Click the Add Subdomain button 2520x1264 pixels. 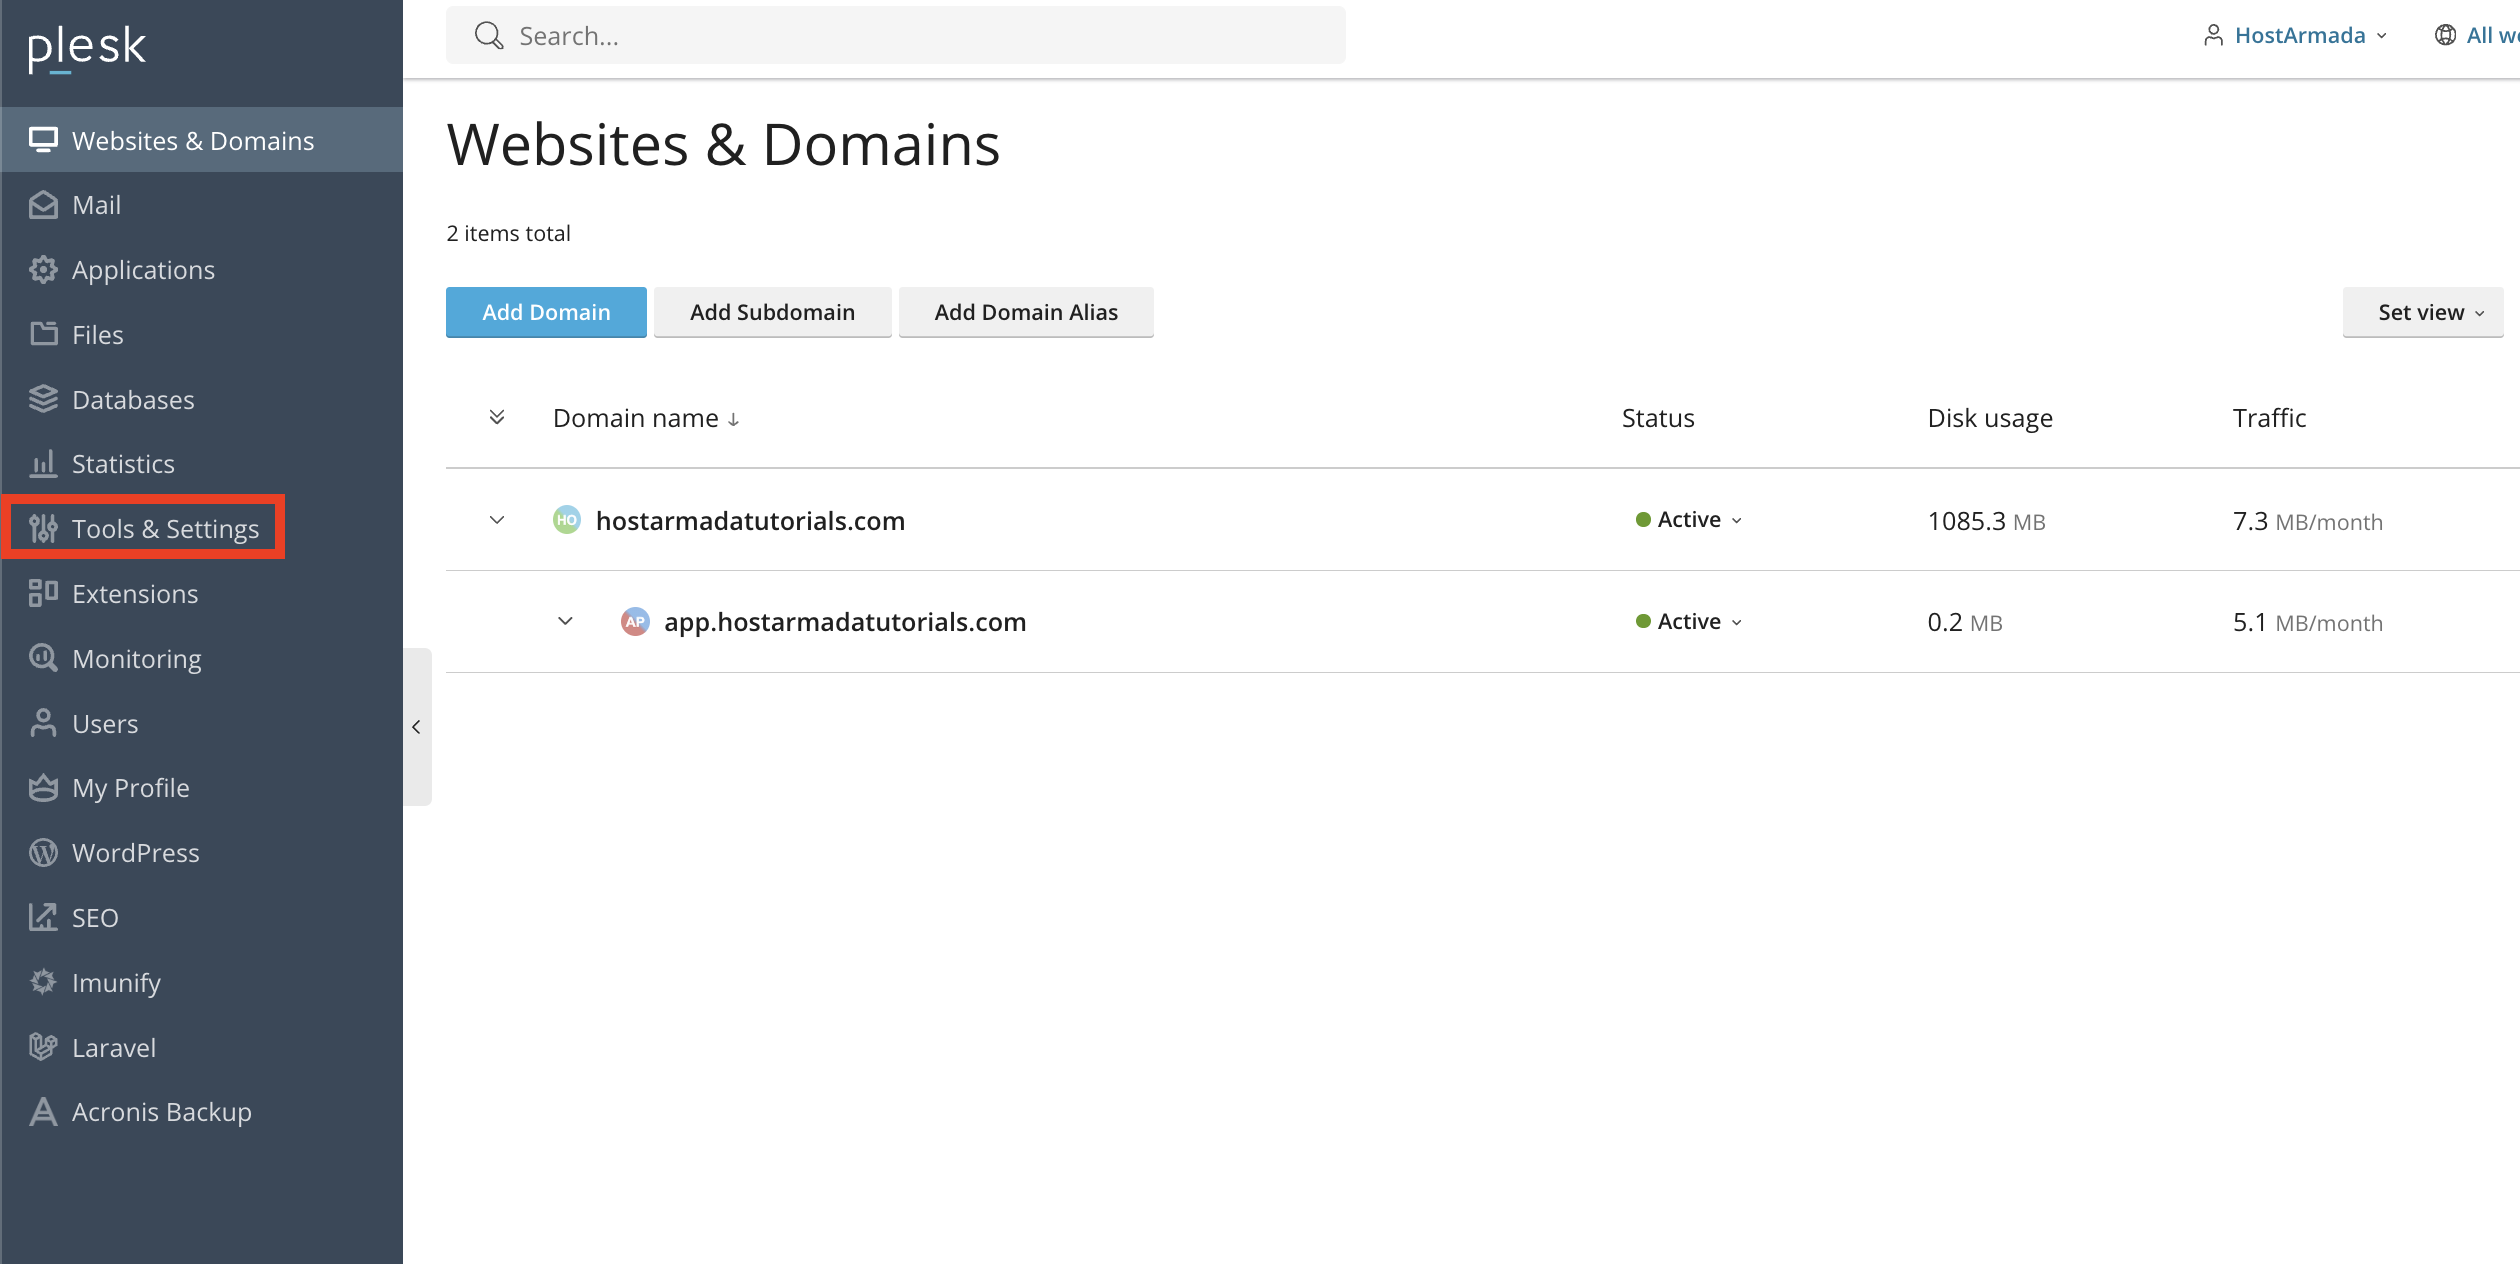pos(772,312)
